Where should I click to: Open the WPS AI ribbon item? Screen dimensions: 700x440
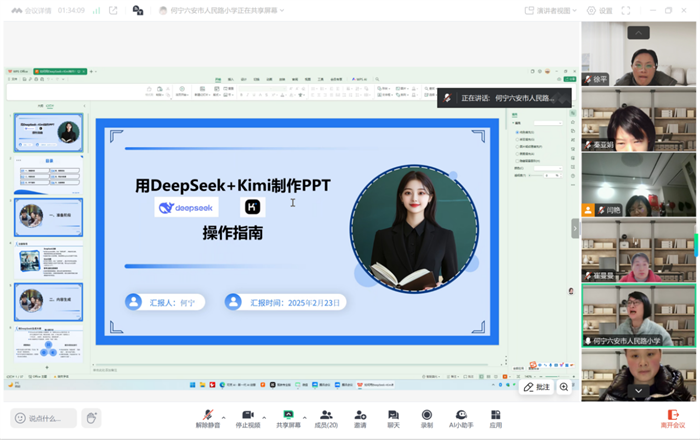click(x=359, y=79)
